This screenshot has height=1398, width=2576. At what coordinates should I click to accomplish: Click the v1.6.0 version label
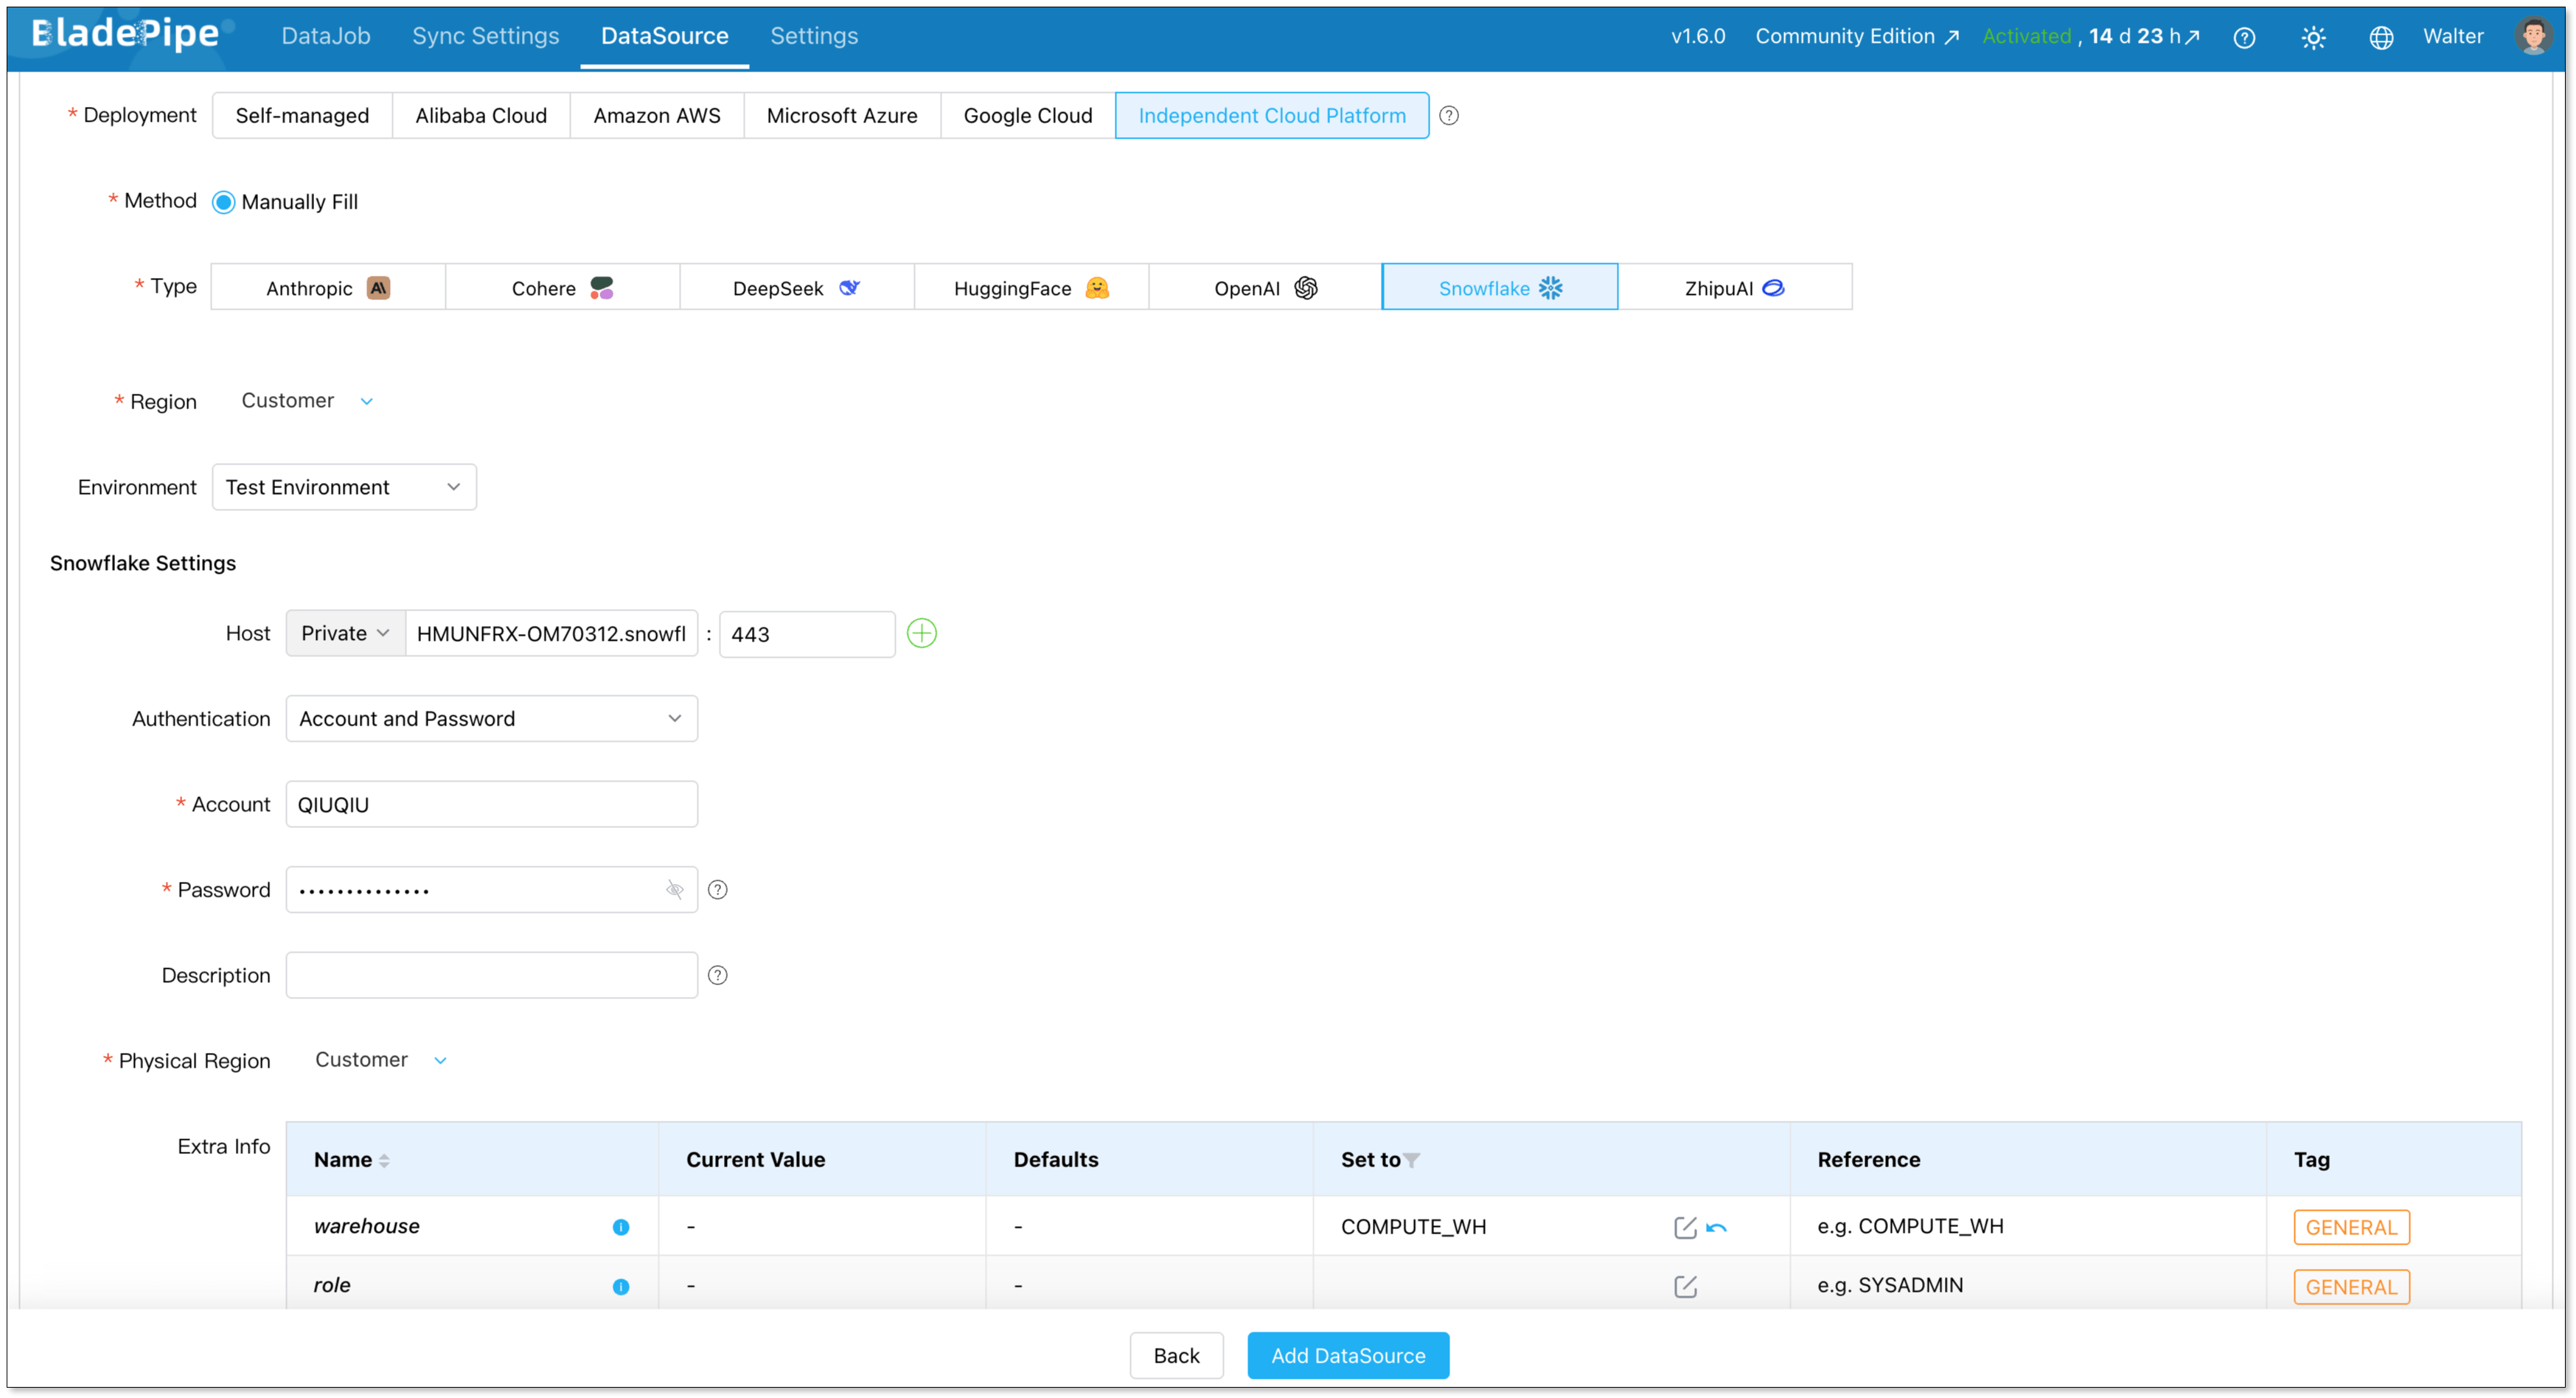pos(1698,36)
